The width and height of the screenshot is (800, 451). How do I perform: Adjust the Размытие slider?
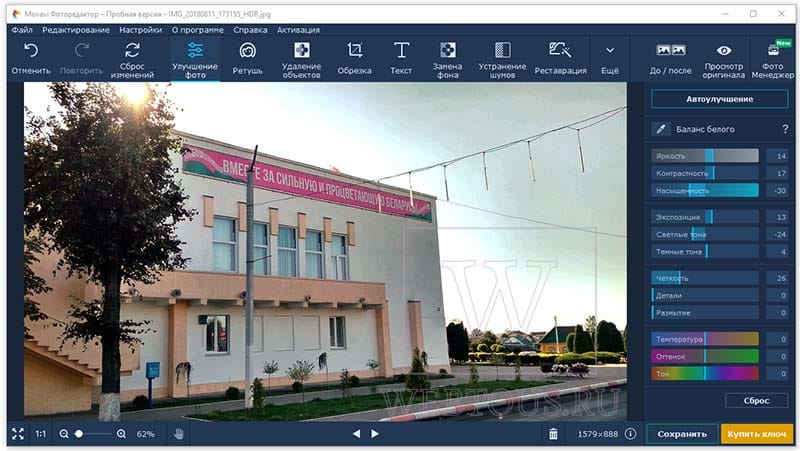tap(705, 313)
